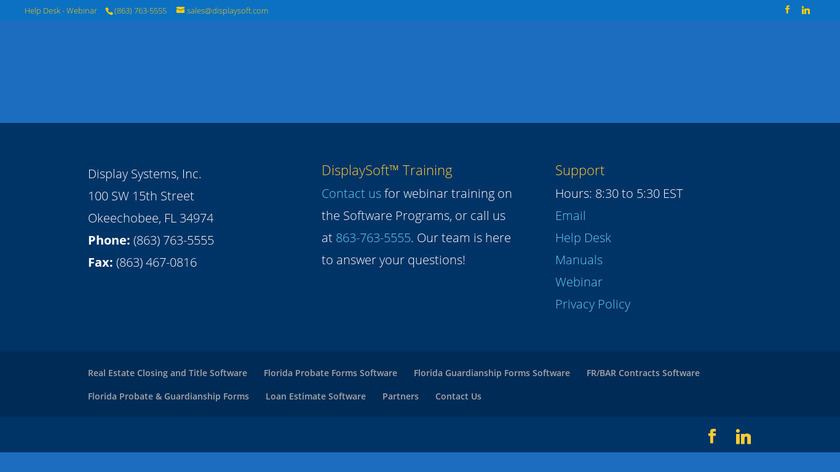Open Real Estate Closing and Title Software
Image resolution: width=840 pixels, height=472 pixels.
pyautogui.click(x=167, y=373)
